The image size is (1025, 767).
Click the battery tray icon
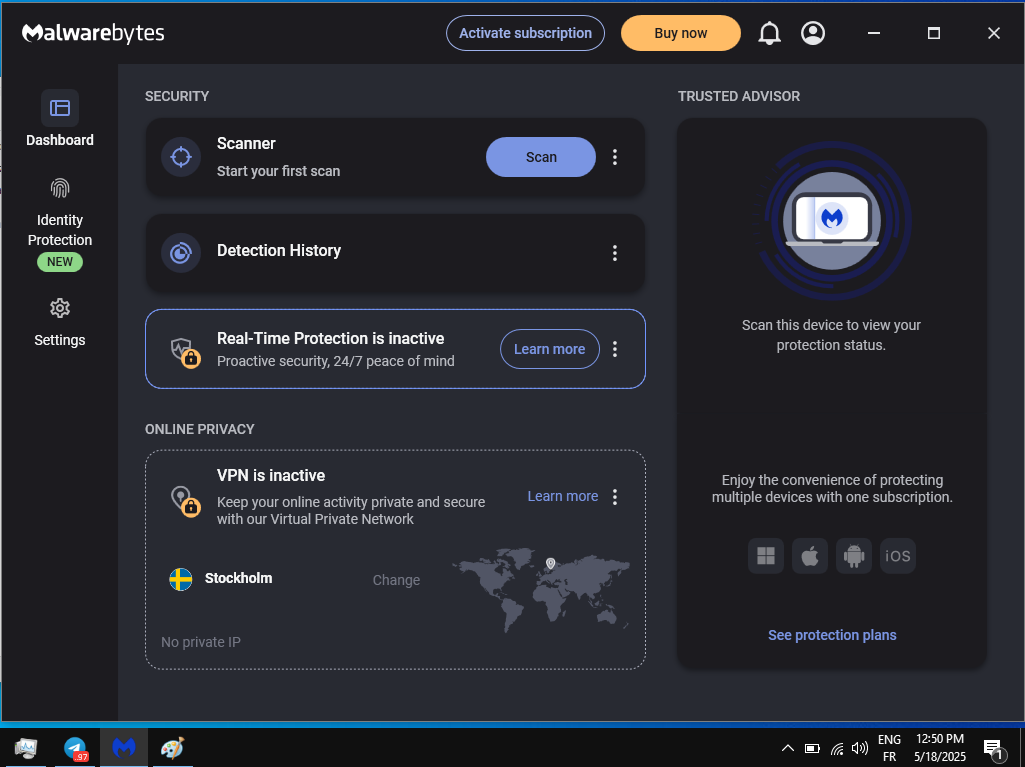pos(812,748)
